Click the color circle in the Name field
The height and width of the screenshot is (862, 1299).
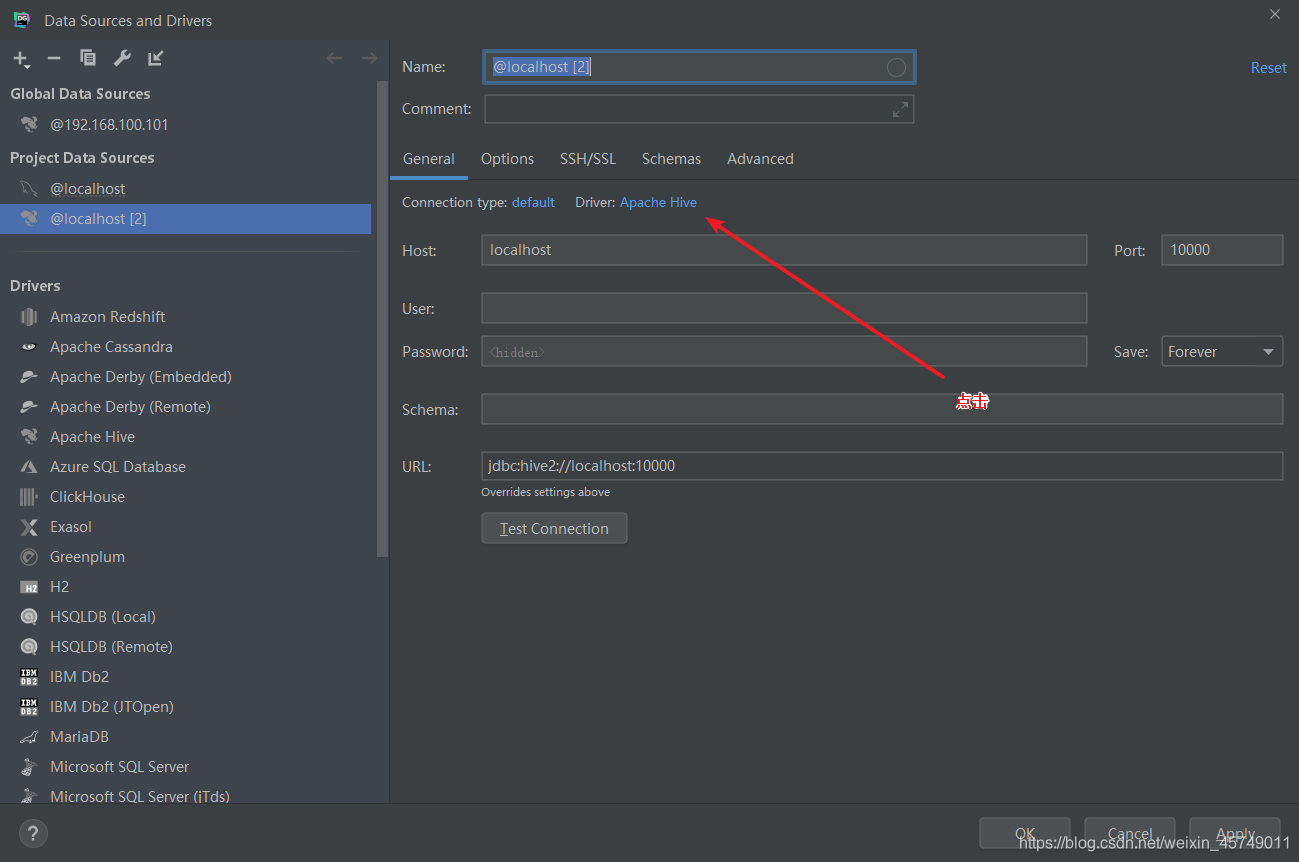[x=896, y=68]
